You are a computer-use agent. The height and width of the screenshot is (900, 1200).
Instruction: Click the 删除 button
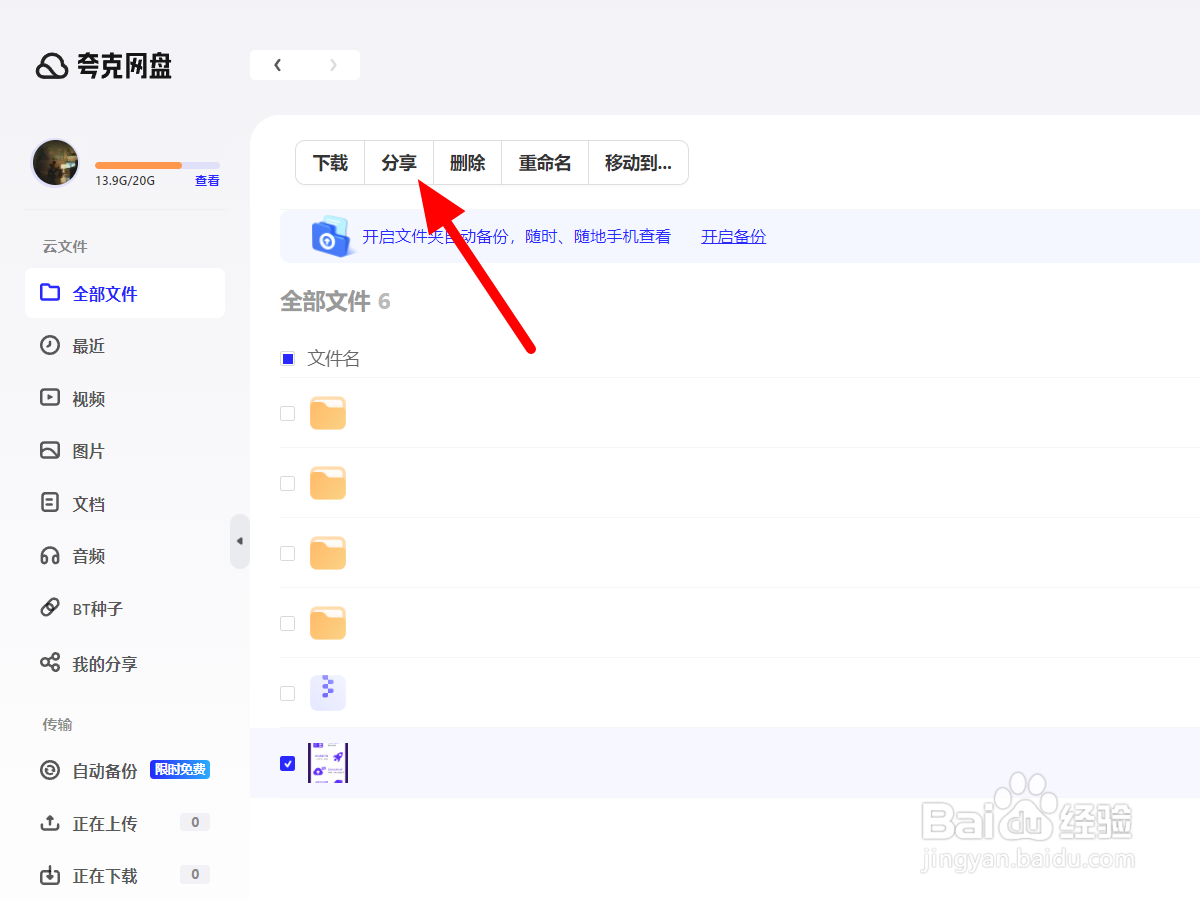click(467, 163)
